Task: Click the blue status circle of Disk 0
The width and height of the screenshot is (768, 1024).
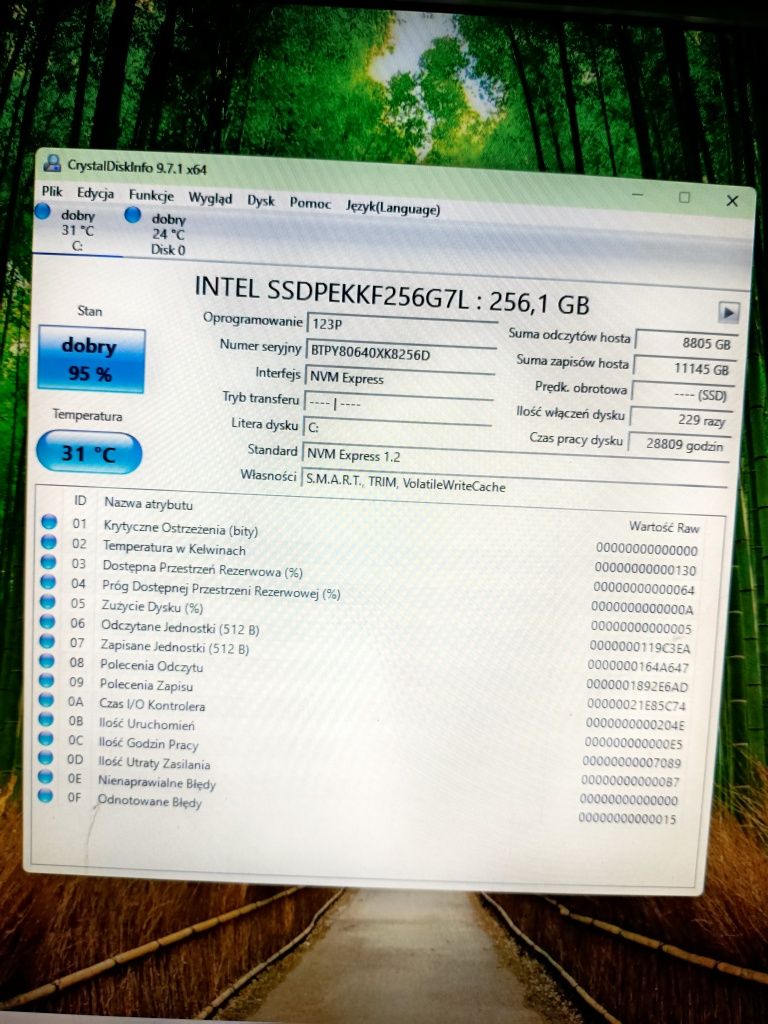Action: click(133, 214)
